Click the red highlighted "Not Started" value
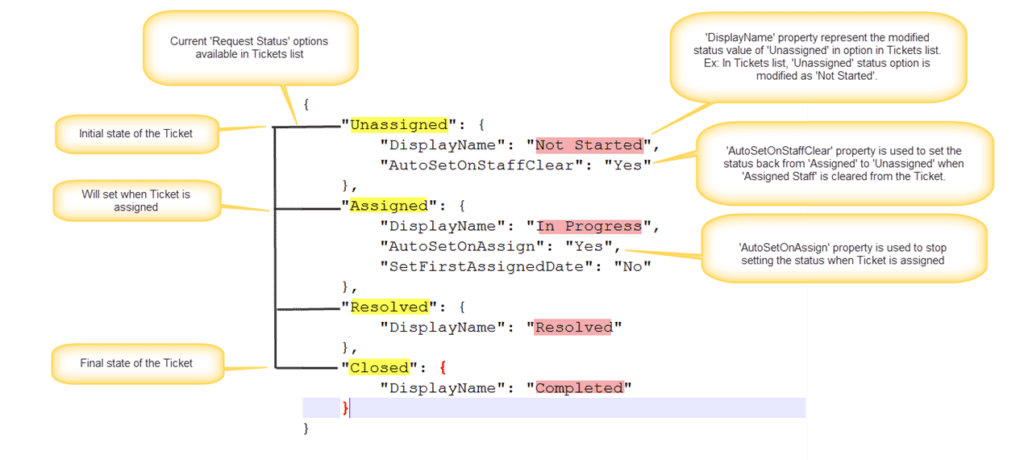The width and height of the screenshot is (1024, 460). pyautogui.click(x=589, y=145)
